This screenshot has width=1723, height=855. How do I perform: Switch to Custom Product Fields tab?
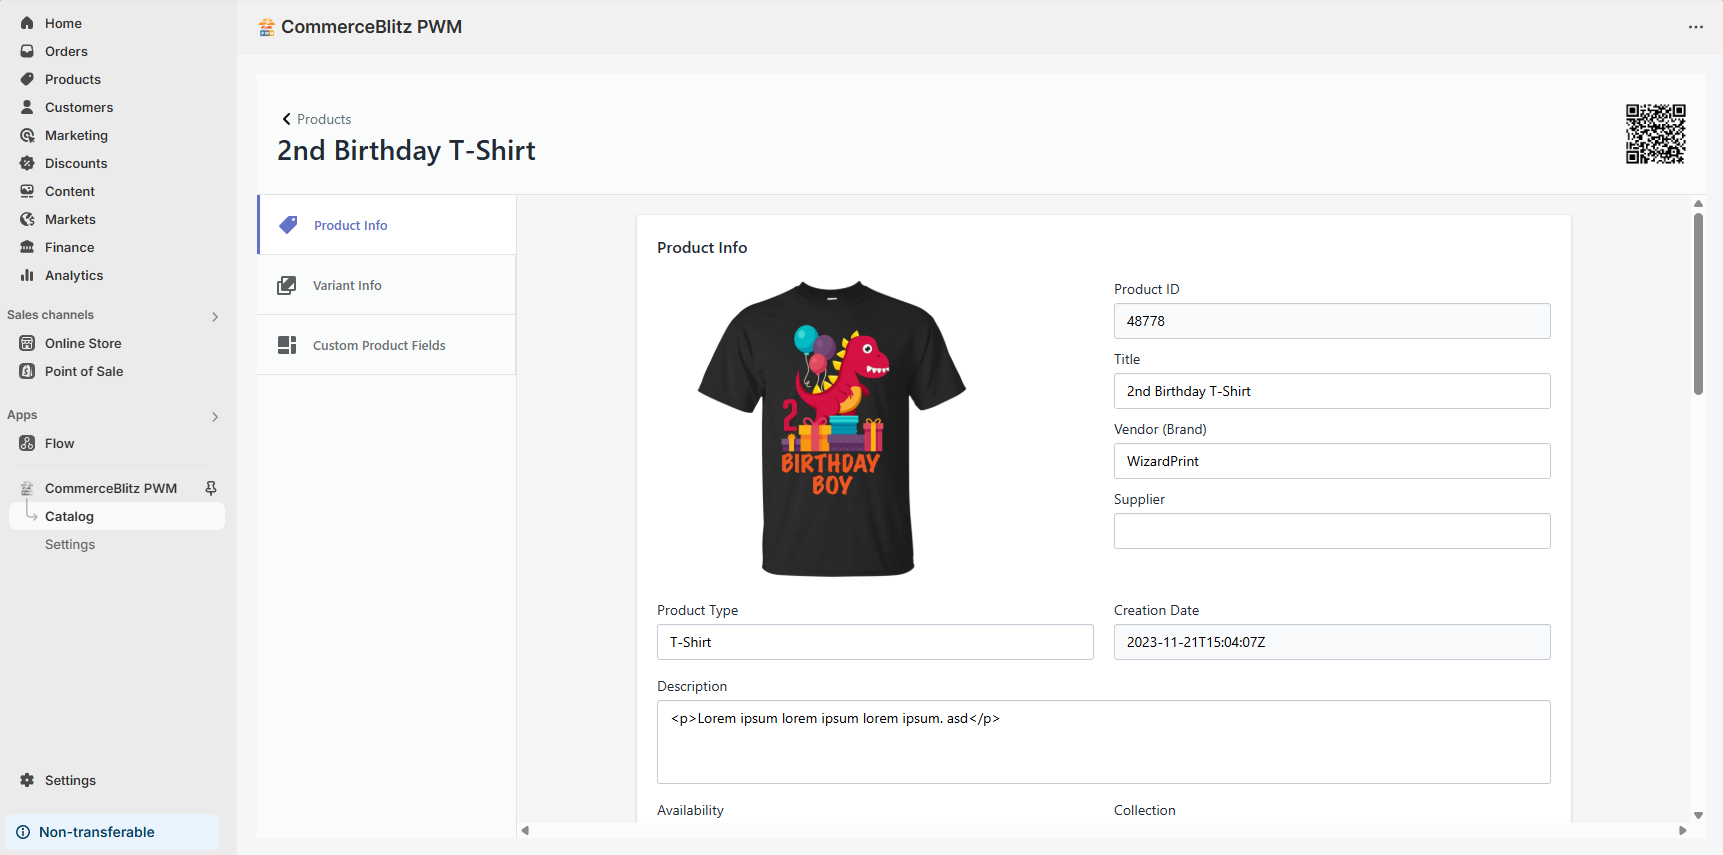coord(387,345)
